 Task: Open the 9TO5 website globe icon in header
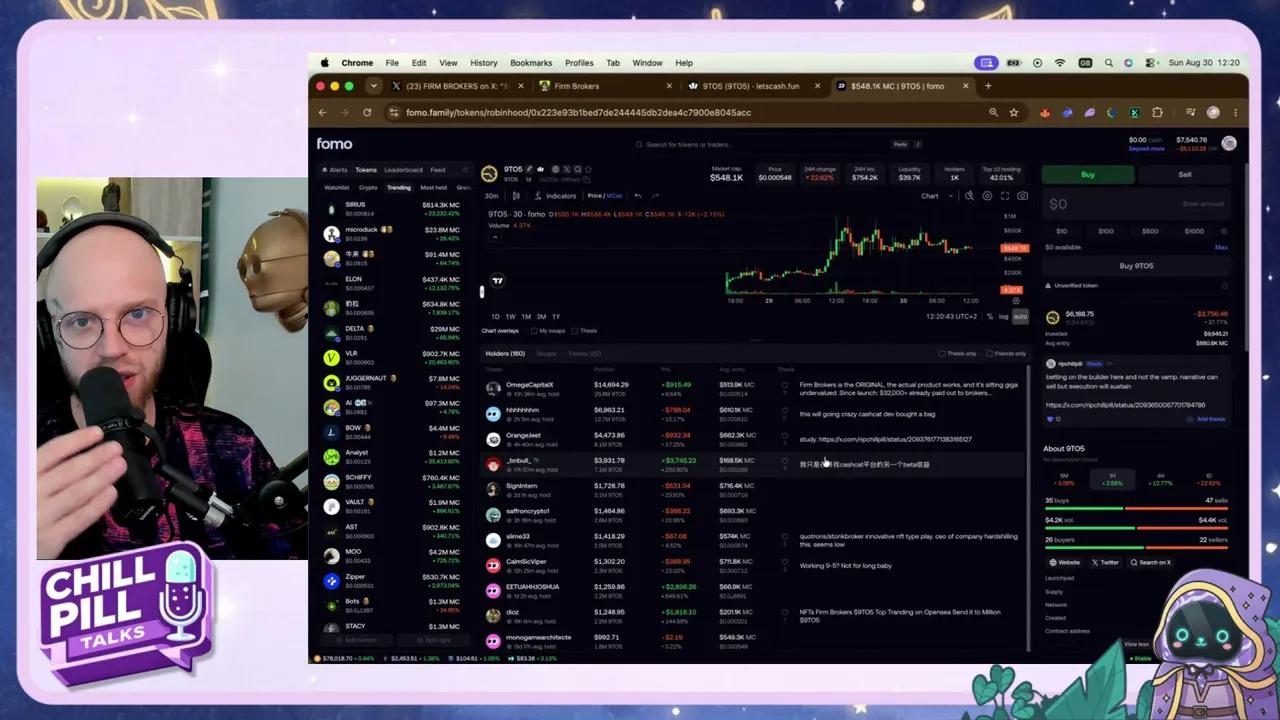[555, 170]
